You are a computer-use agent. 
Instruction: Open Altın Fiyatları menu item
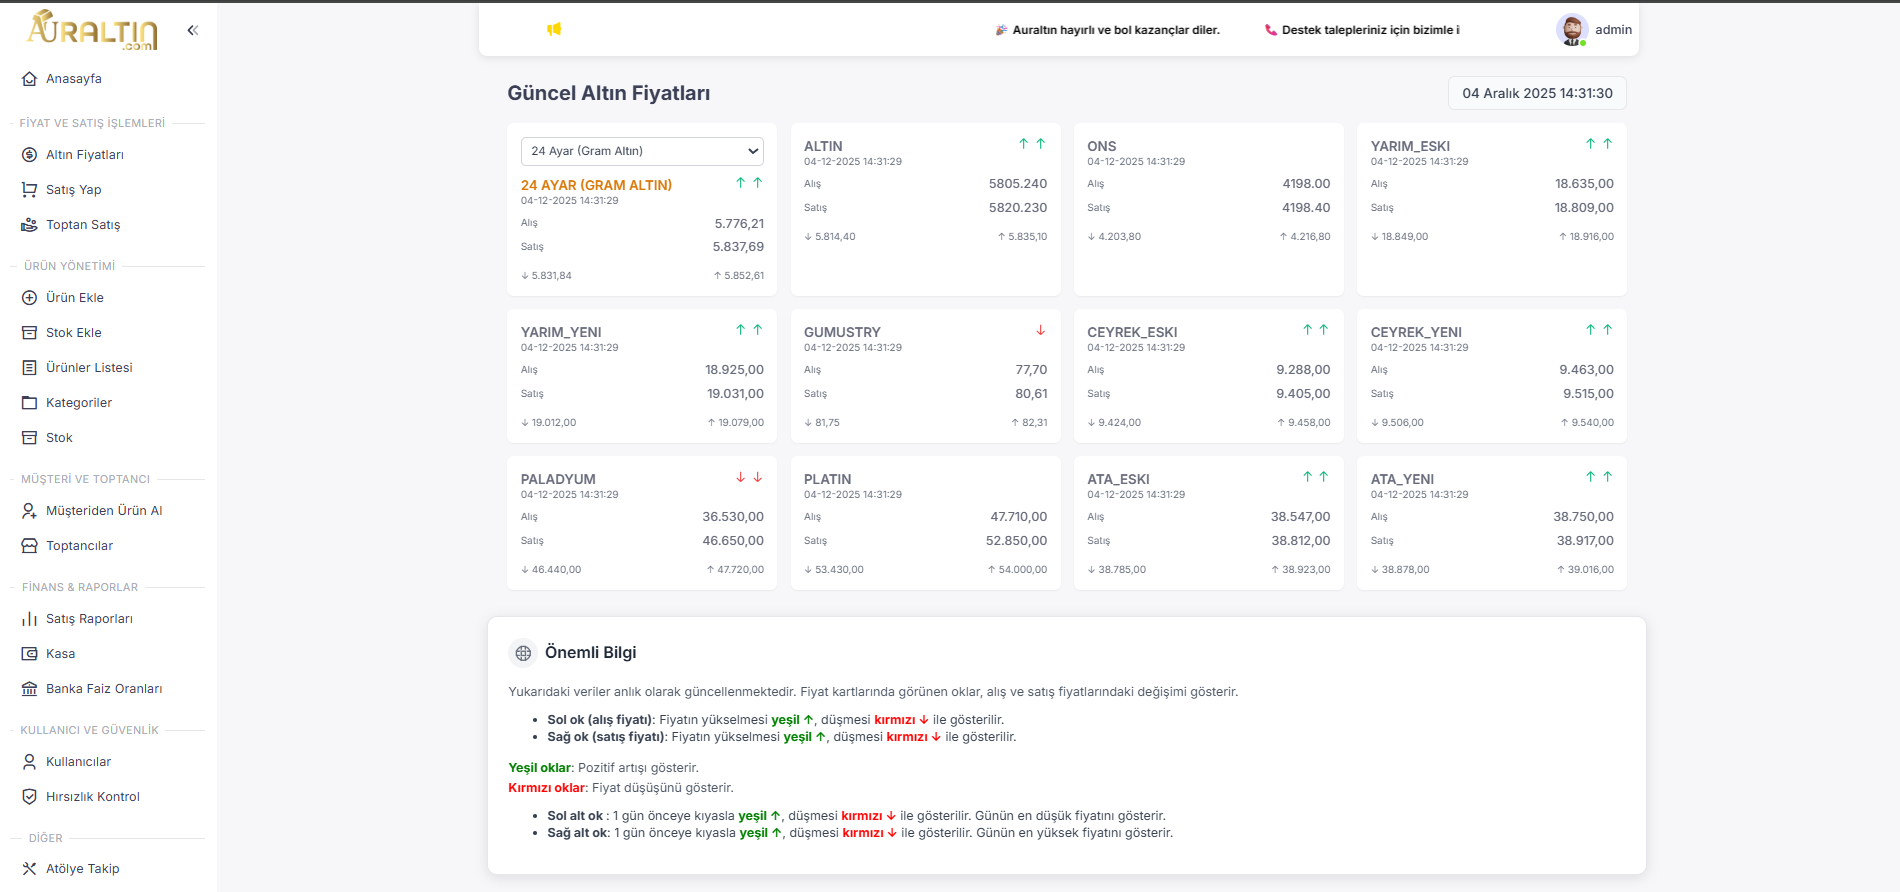click(x=85, y=155)
